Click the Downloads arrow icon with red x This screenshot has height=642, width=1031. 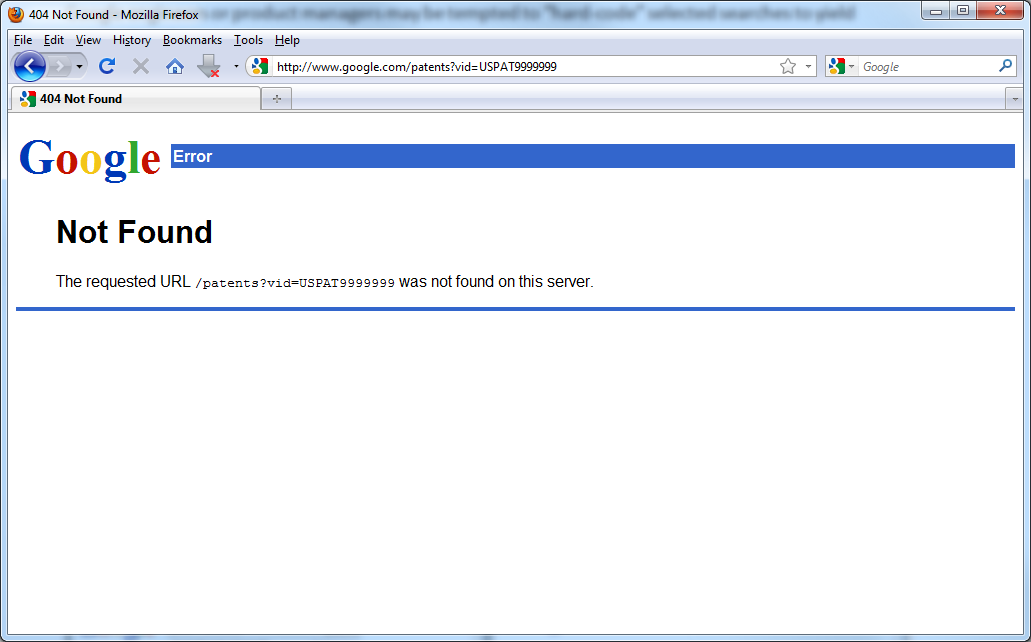click(209, 66)
